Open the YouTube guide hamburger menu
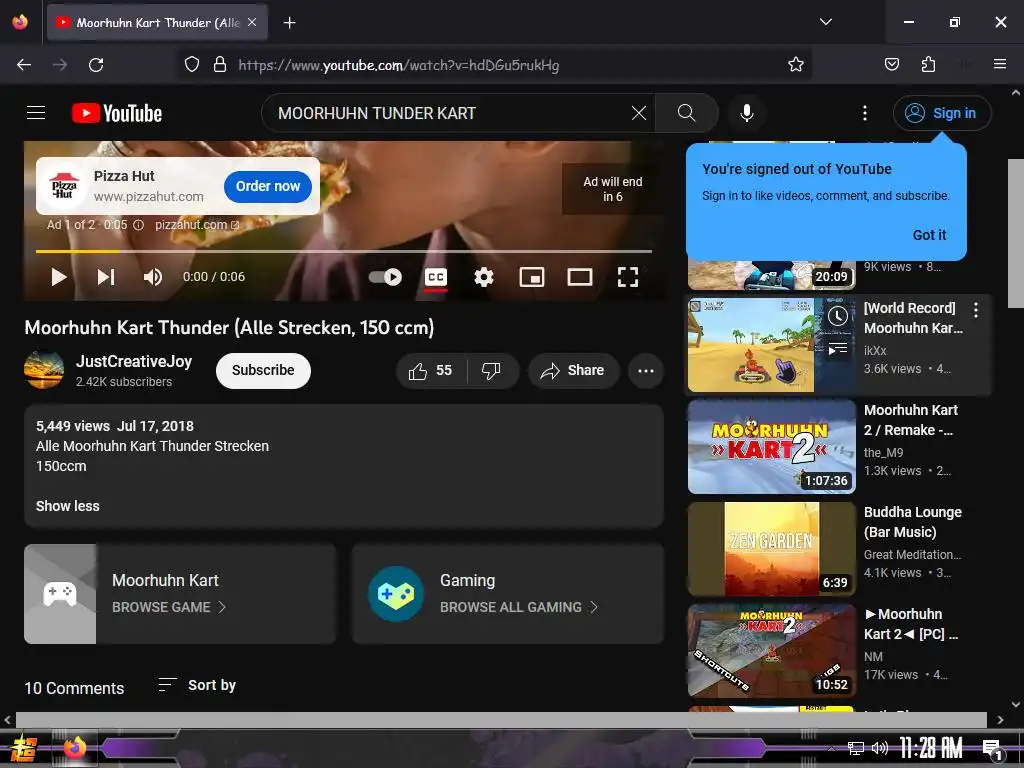1024x768 pixels. 36,113
